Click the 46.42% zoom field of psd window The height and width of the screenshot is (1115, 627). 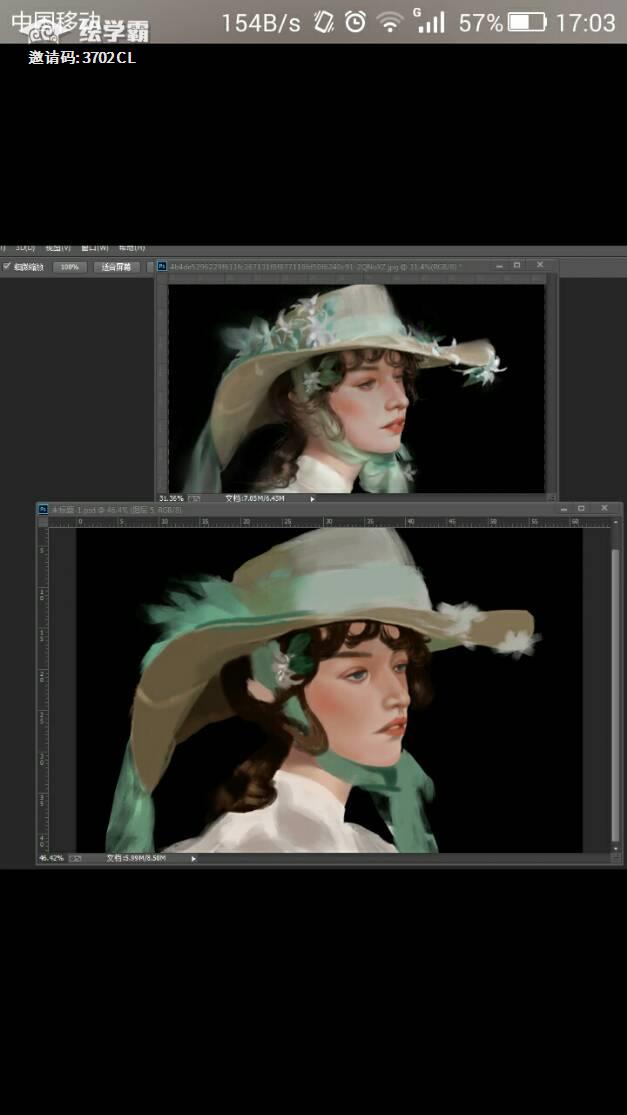pos(51,858)
